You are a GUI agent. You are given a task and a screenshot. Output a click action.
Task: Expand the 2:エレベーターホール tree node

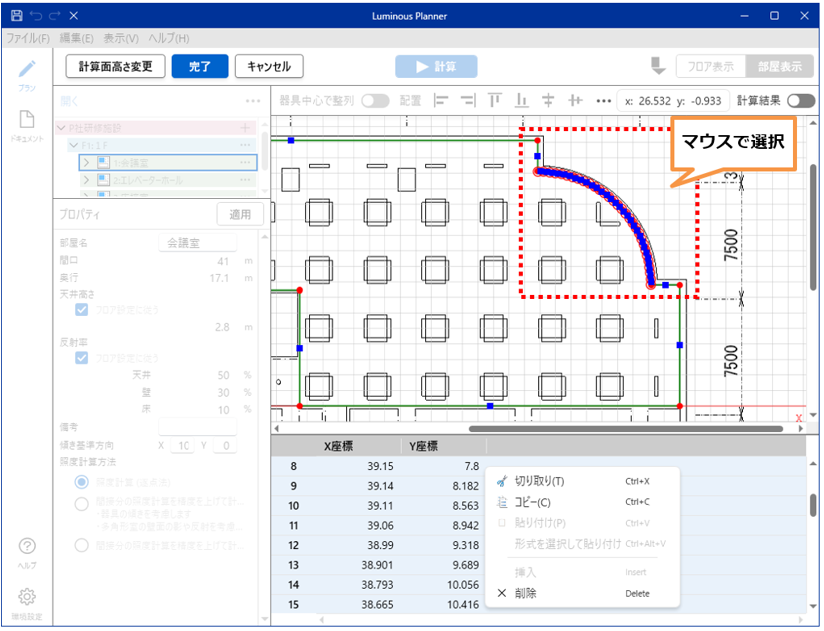coord(87,180)
